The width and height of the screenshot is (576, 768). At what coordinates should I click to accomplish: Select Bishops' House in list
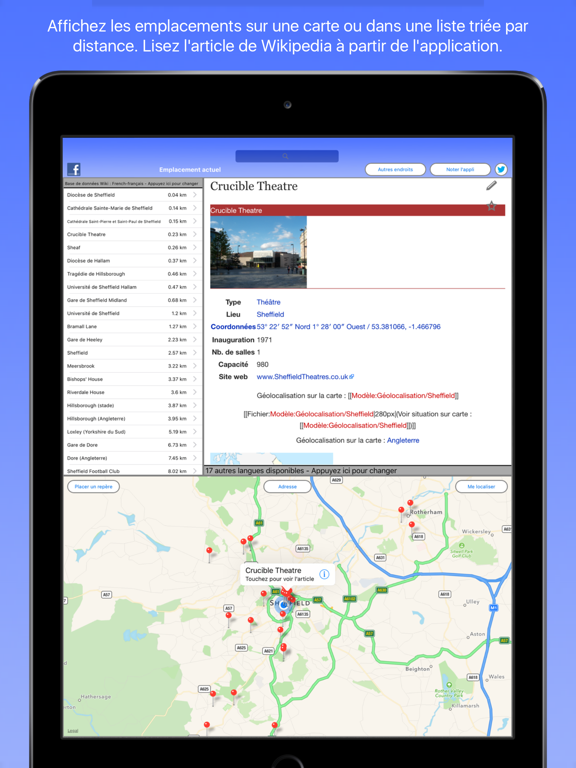133,379
